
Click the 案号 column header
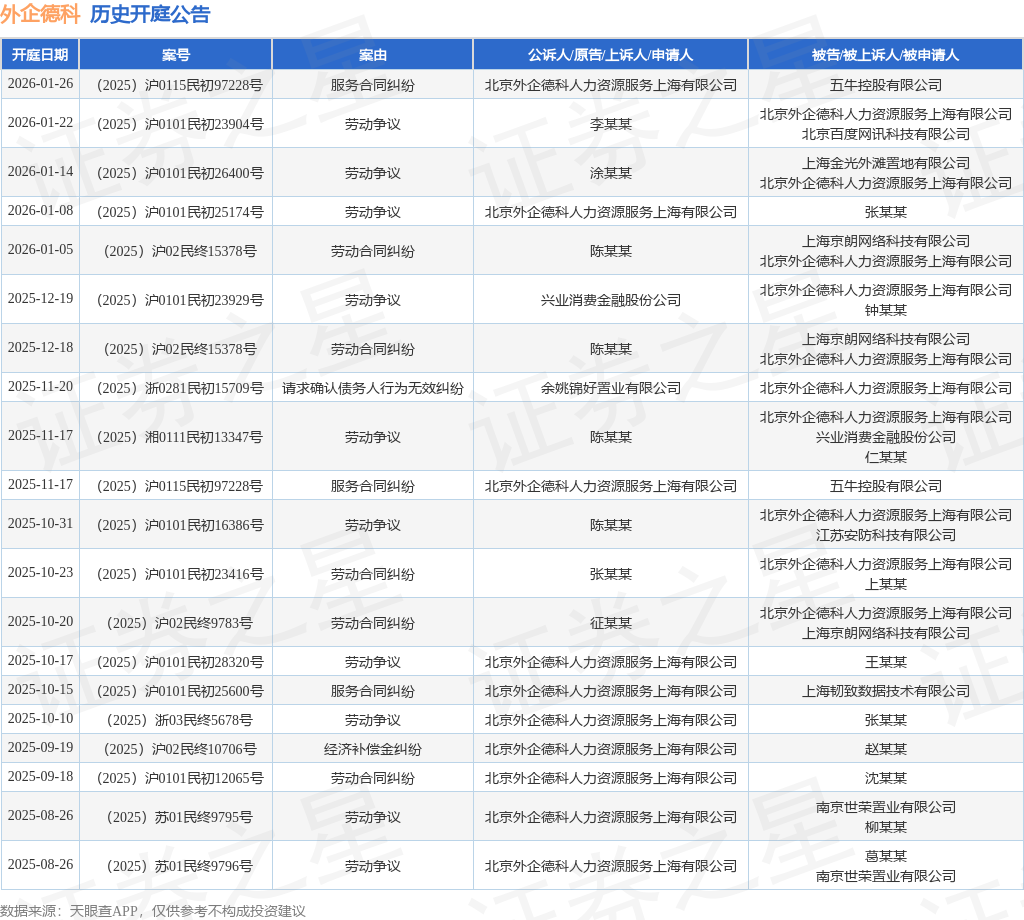coord(176,55)
